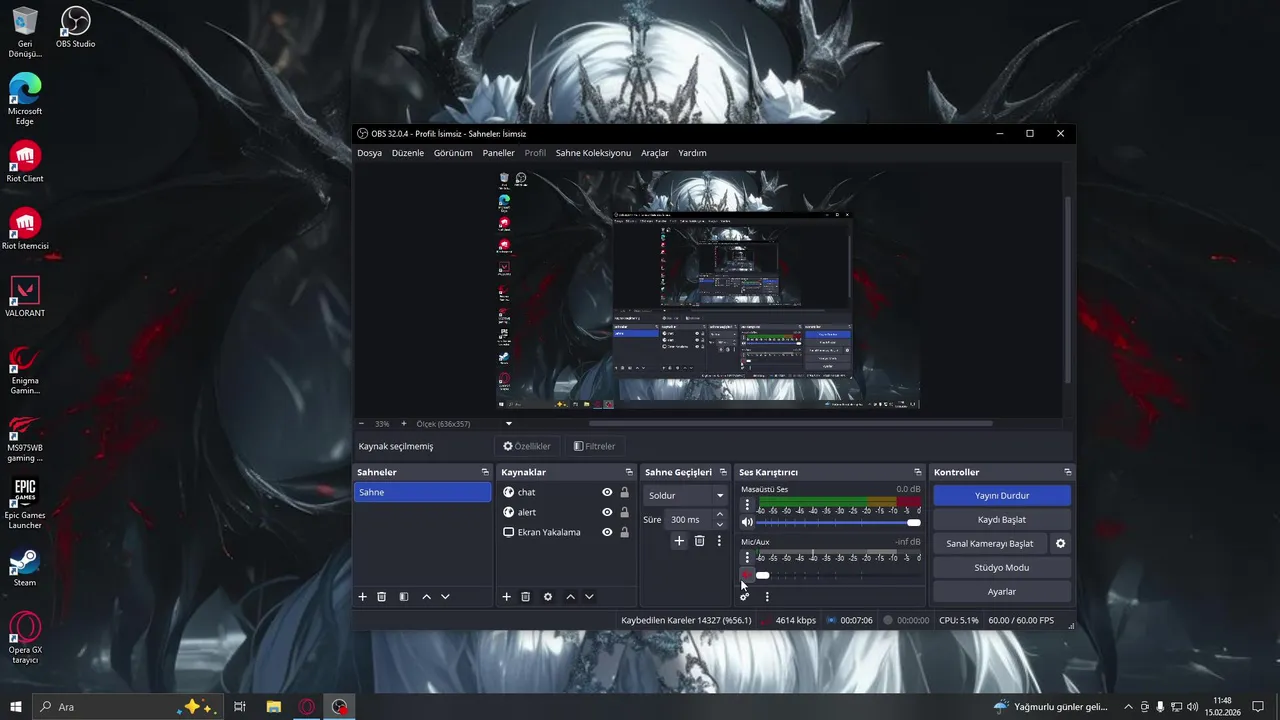The image size is (1280, 720).
Task: Undock the Ses Karıştırıcı panel with its float icon
Action: click(x=917, y=472)
